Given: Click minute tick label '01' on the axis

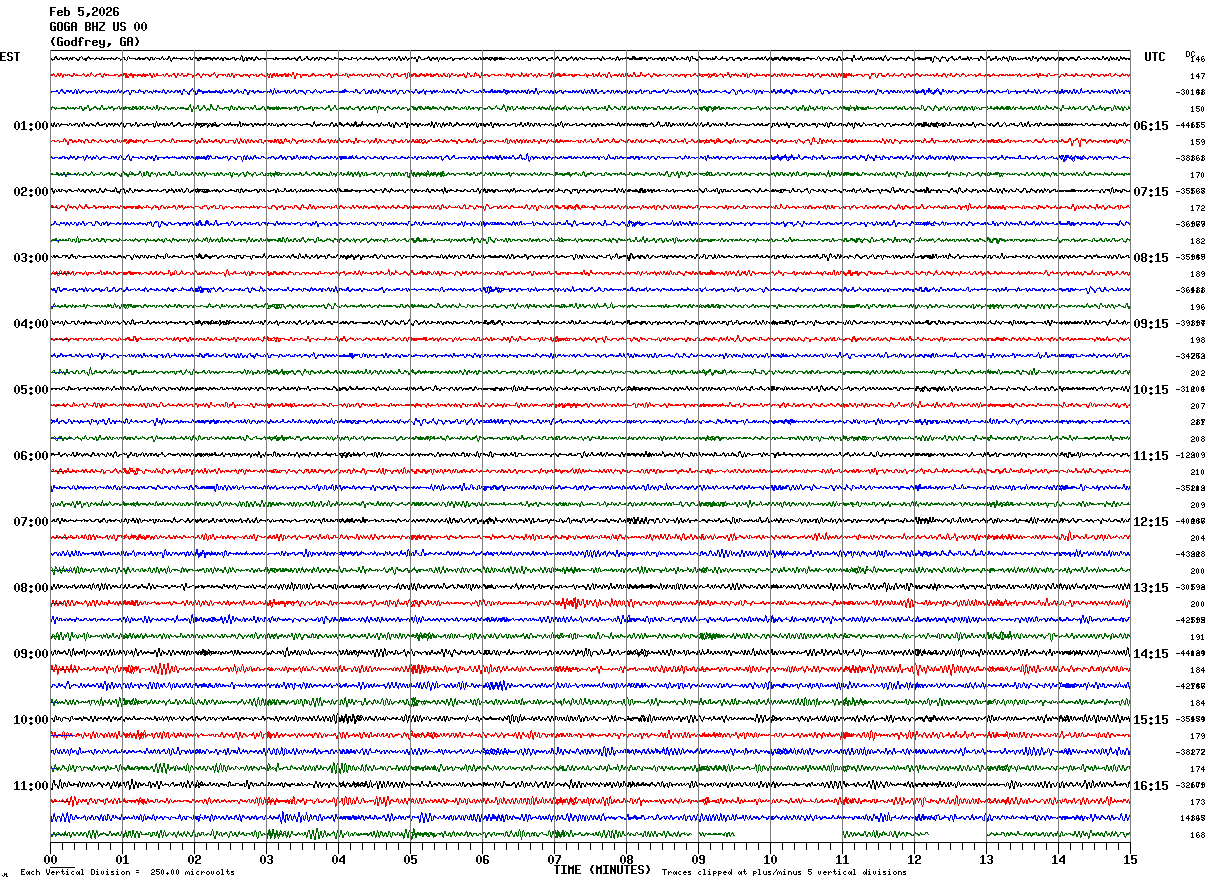Looking at the screenshot, I should [x=123, y=859].
